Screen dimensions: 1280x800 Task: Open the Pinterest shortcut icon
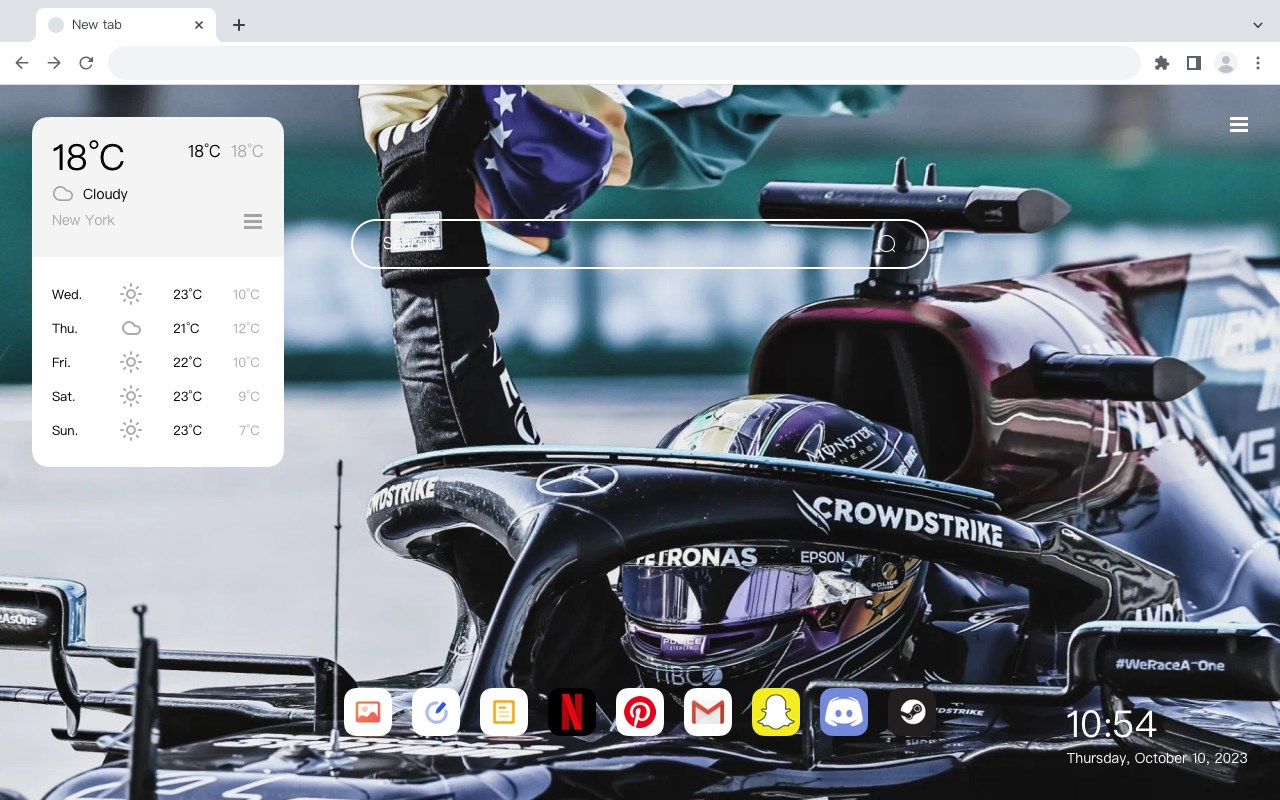640,712
